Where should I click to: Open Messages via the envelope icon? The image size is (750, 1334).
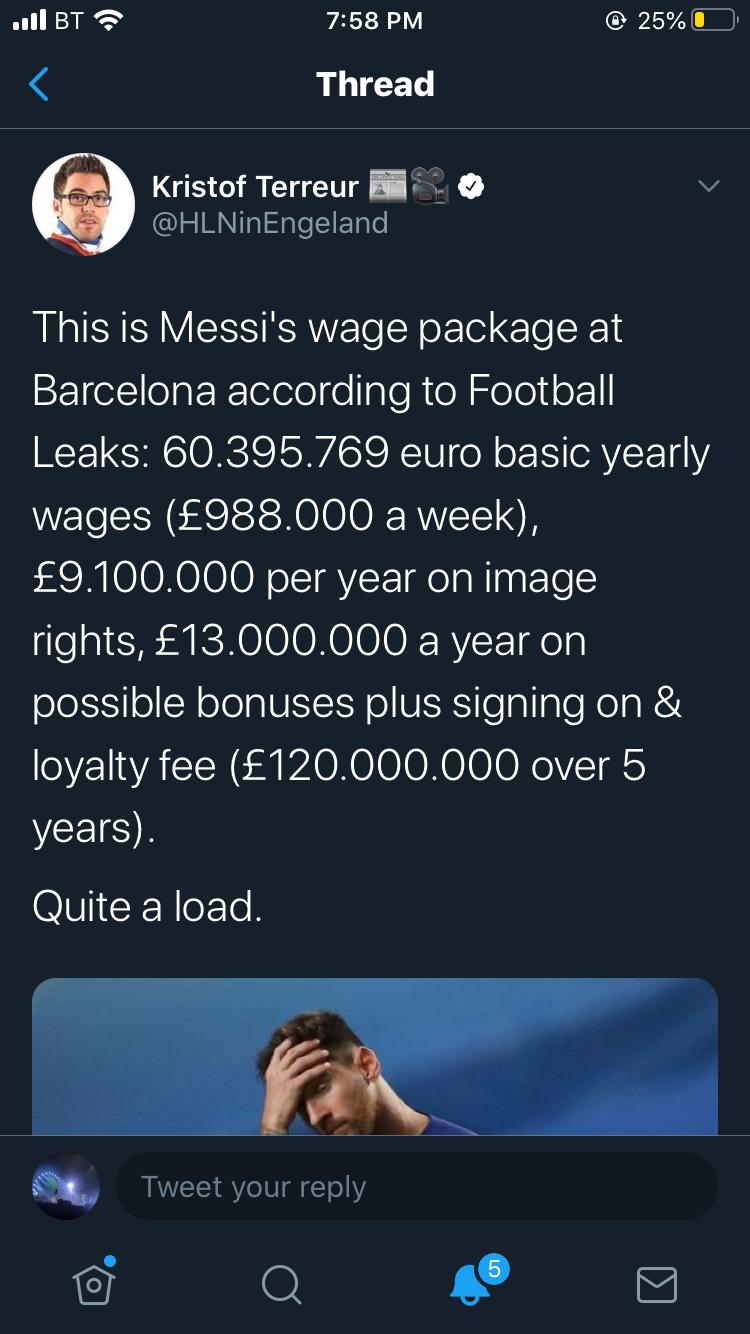click(x=657, y=1283)
